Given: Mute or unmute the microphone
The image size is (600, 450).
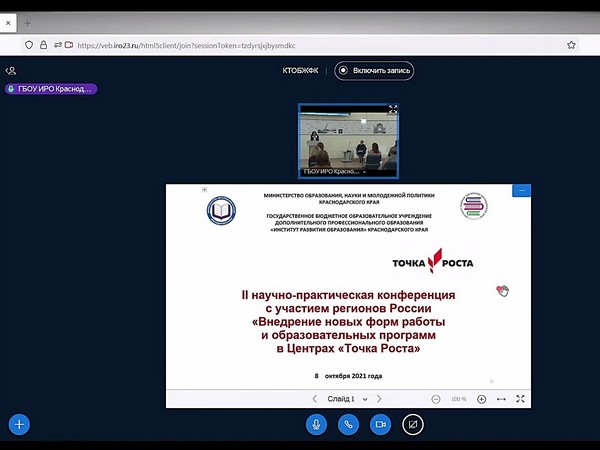Looking at the screenshot, I should [x=316, y=424].
